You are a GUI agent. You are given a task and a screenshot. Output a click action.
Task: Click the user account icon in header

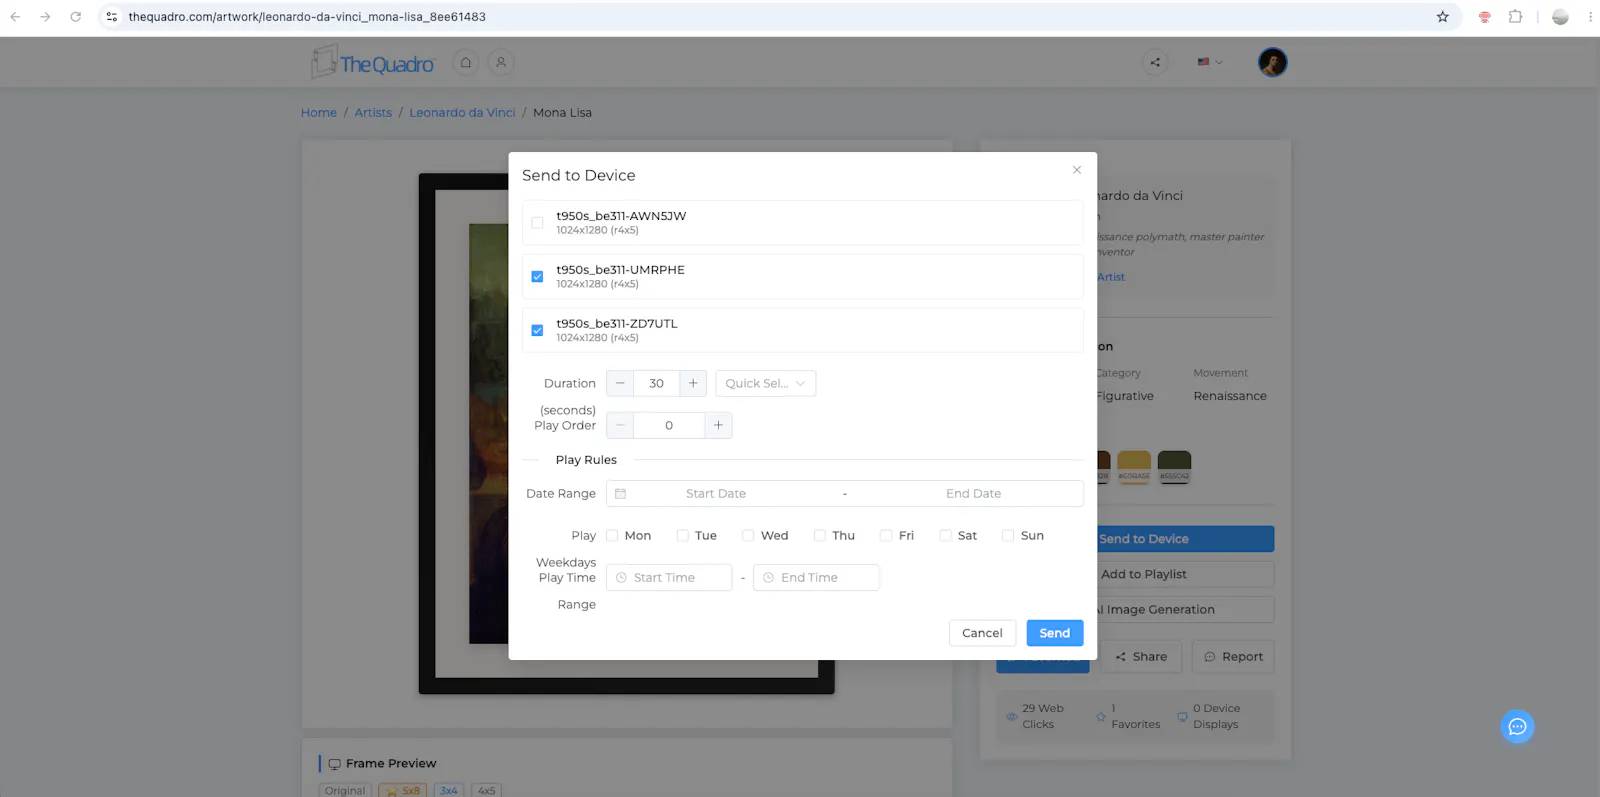click(x=501, y=62)
